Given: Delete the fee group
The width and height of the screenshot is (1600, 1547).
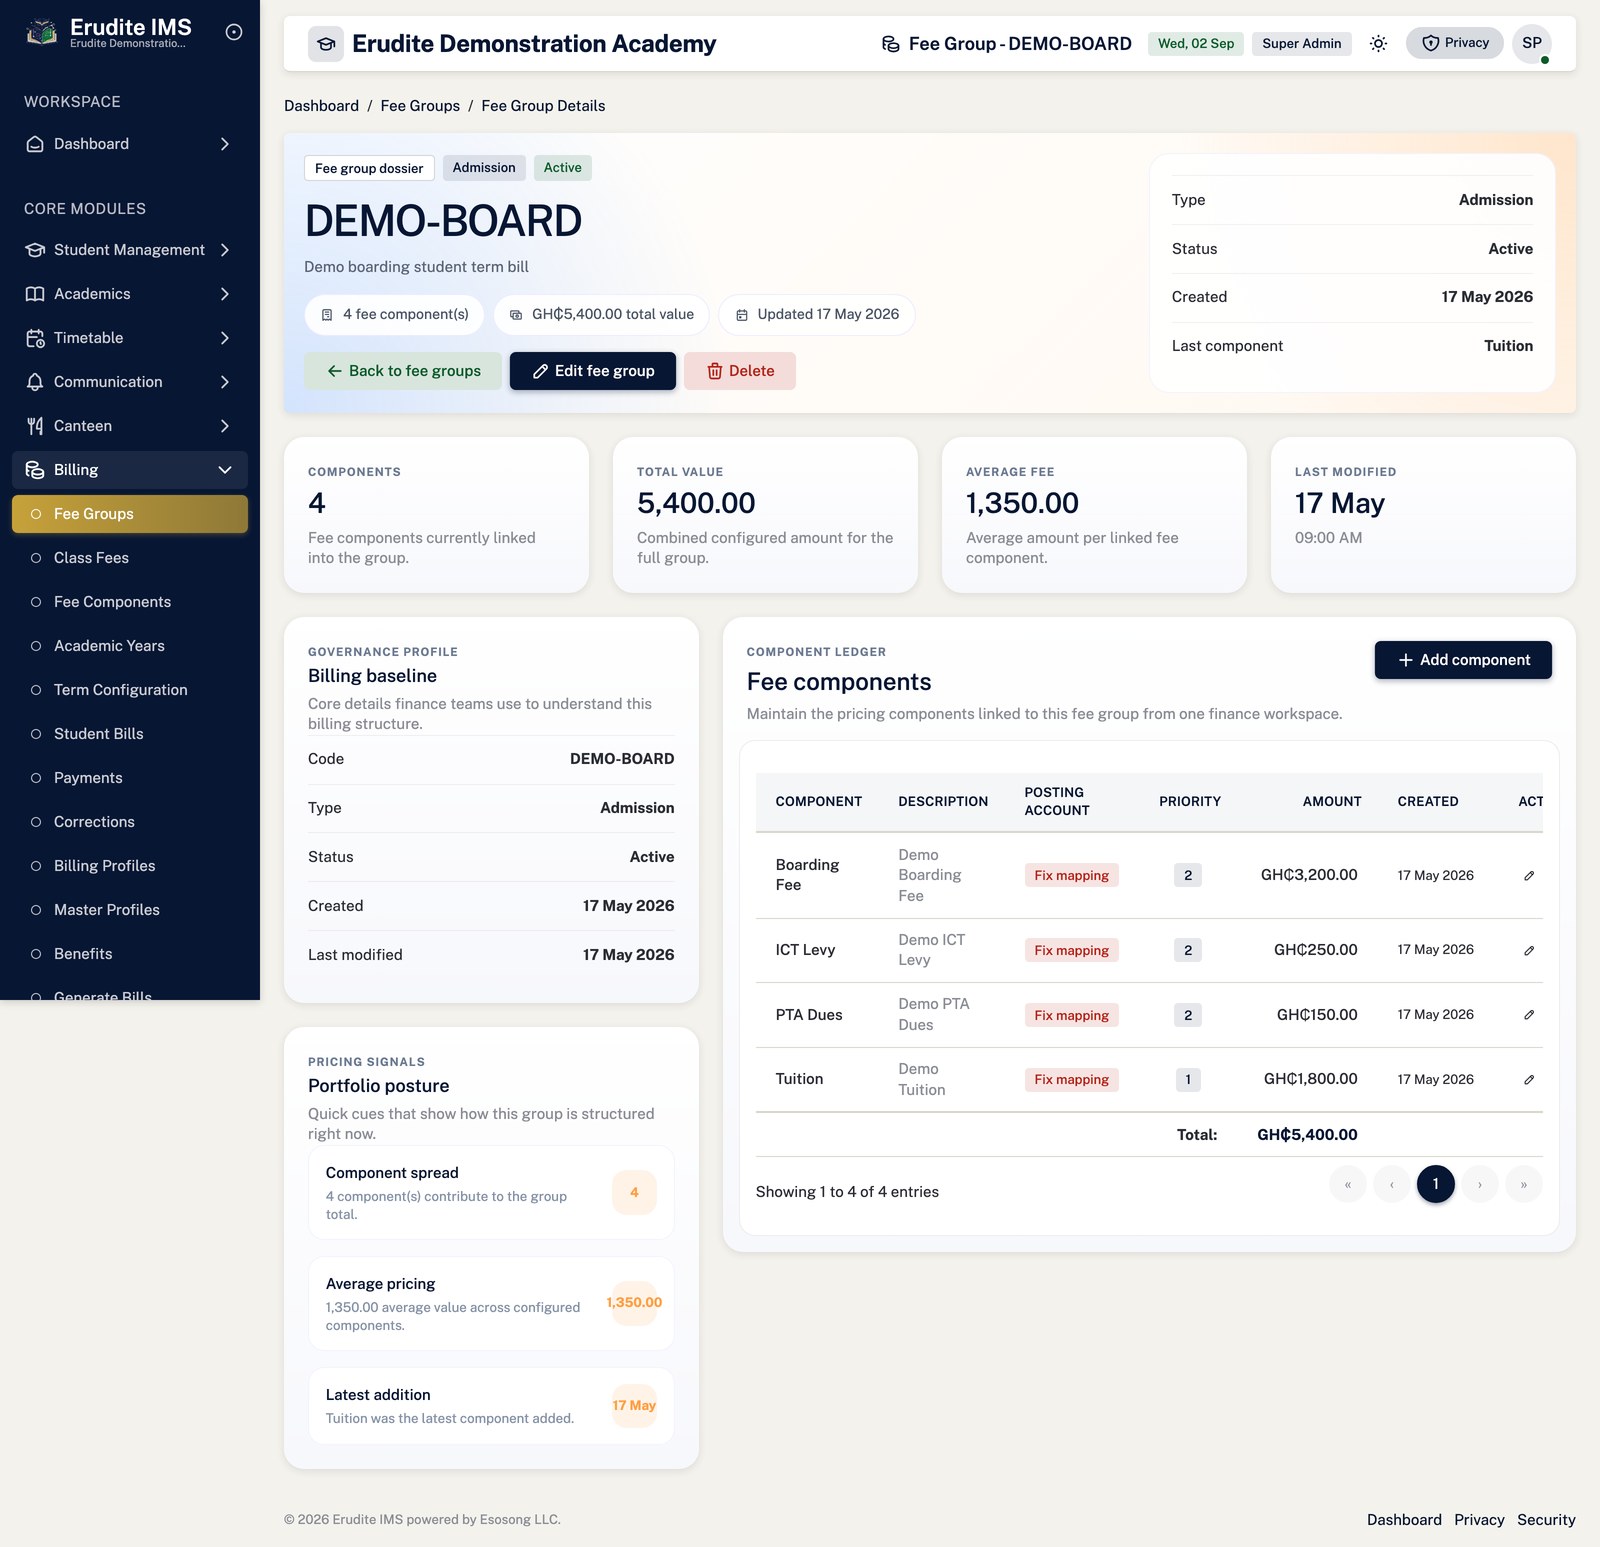Looking at the screenshot, I should tap(740, 371).
